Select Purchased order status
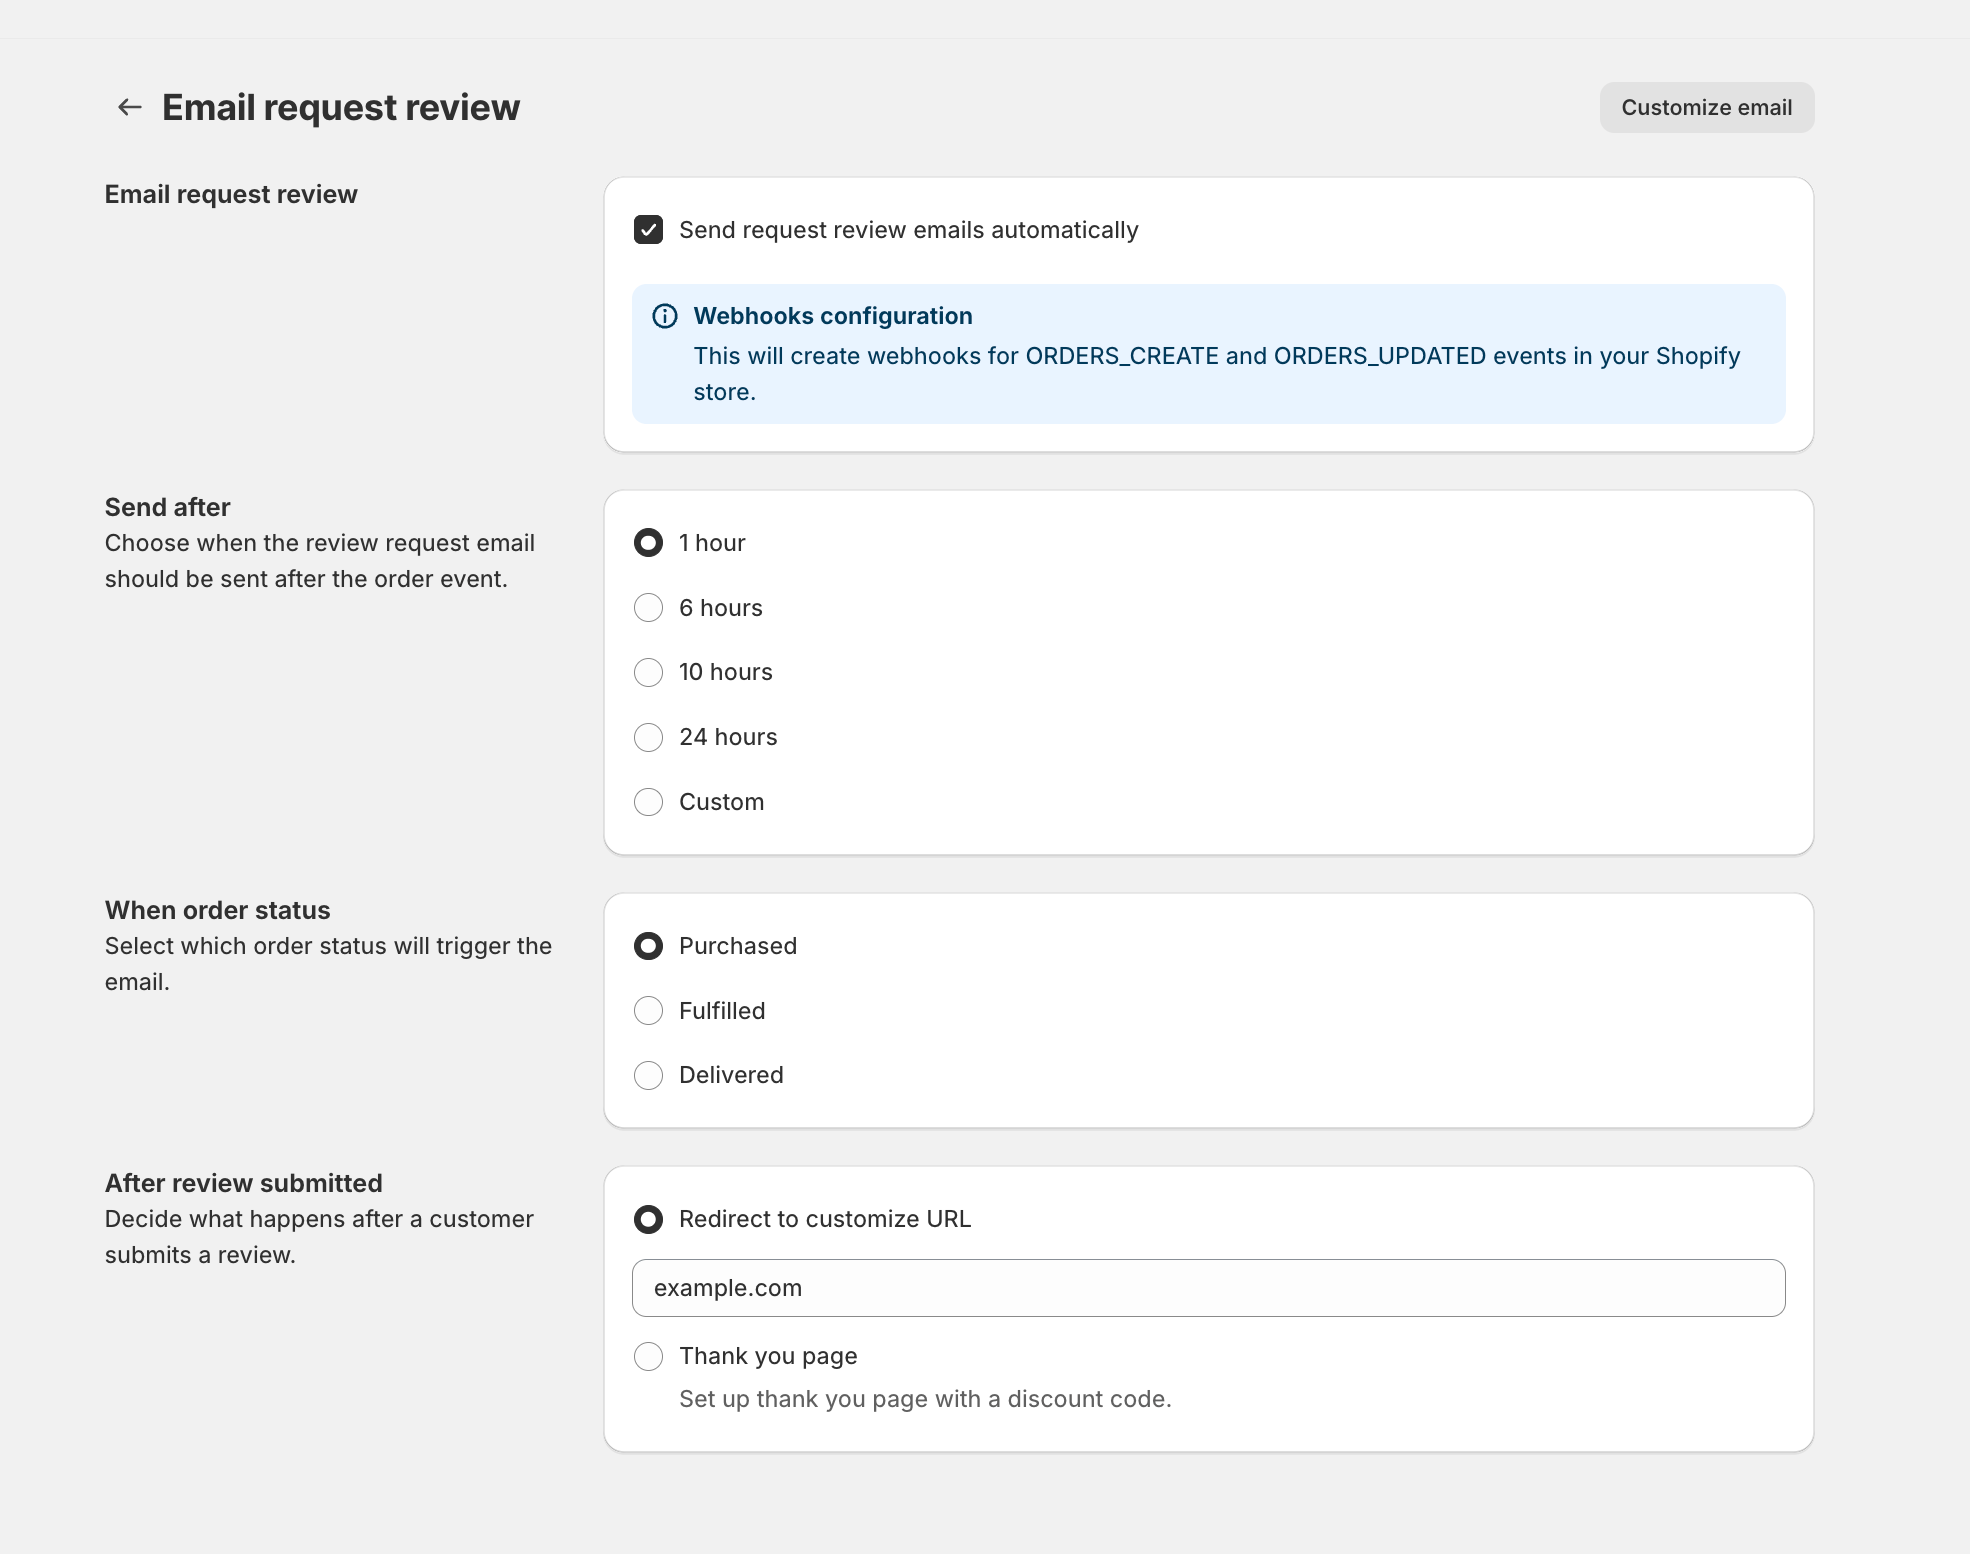The height and width of the screenshot is (1554, 1970). 649,946
